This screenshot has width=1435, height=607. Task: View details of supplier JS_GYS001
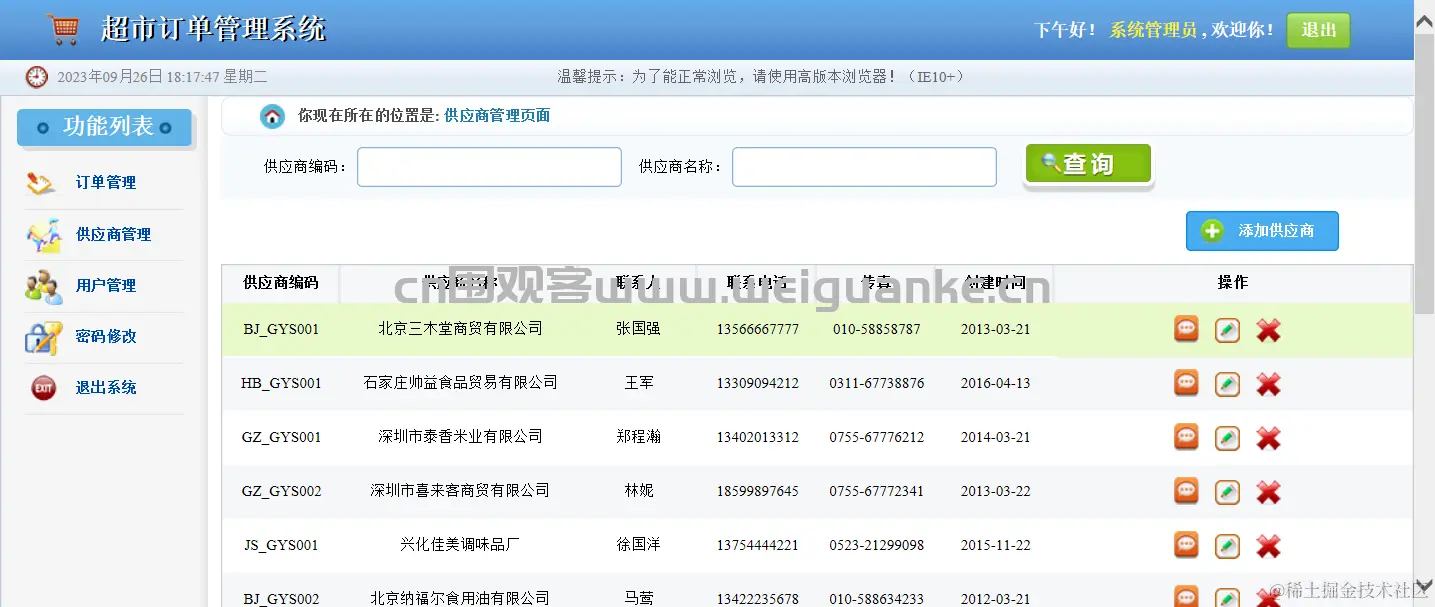[1186, 544]
